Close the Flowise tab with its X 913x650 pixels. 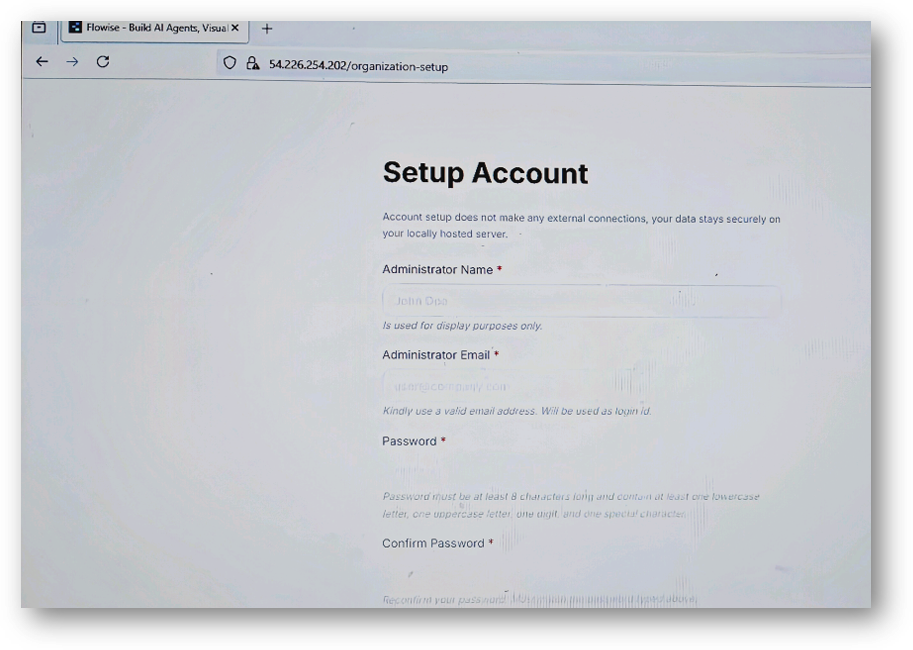pyautogui.click(x=237, y=29)
